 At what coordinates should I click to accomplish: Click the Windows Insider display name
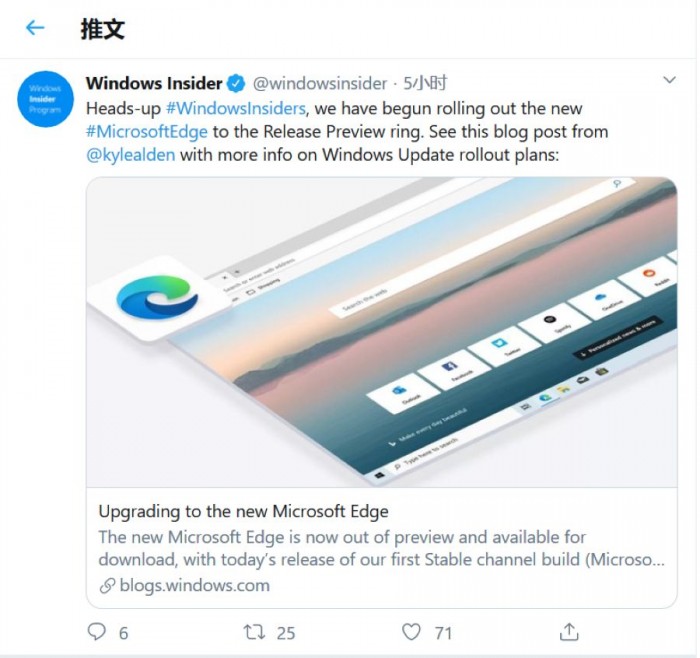click(x=154, y=84)
